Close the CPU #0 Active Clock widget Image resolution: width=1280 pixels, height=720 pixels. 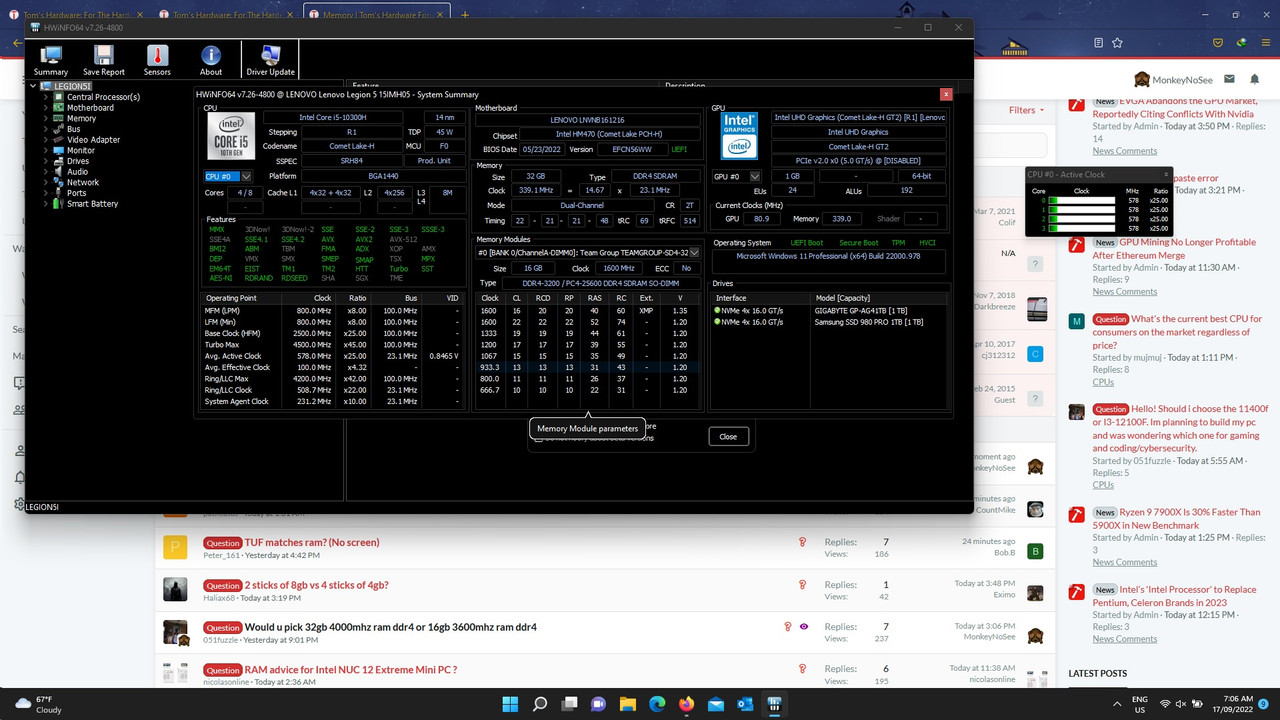1166,174
